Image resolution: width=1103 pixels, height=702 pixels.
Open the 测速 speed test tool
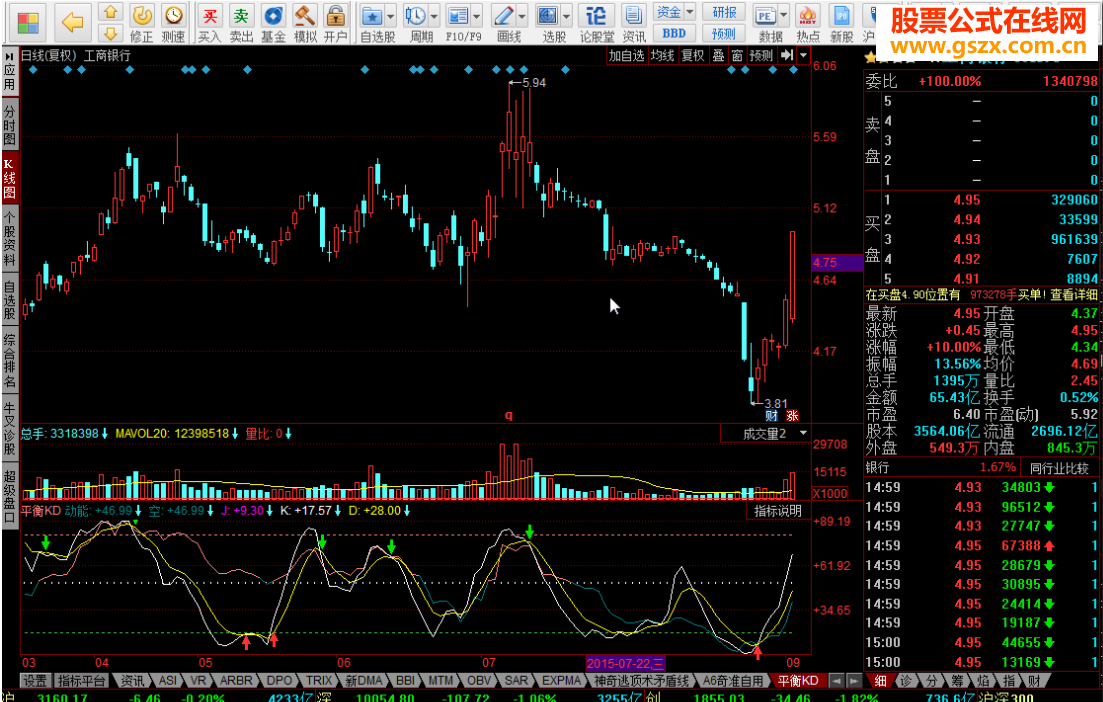174,23
